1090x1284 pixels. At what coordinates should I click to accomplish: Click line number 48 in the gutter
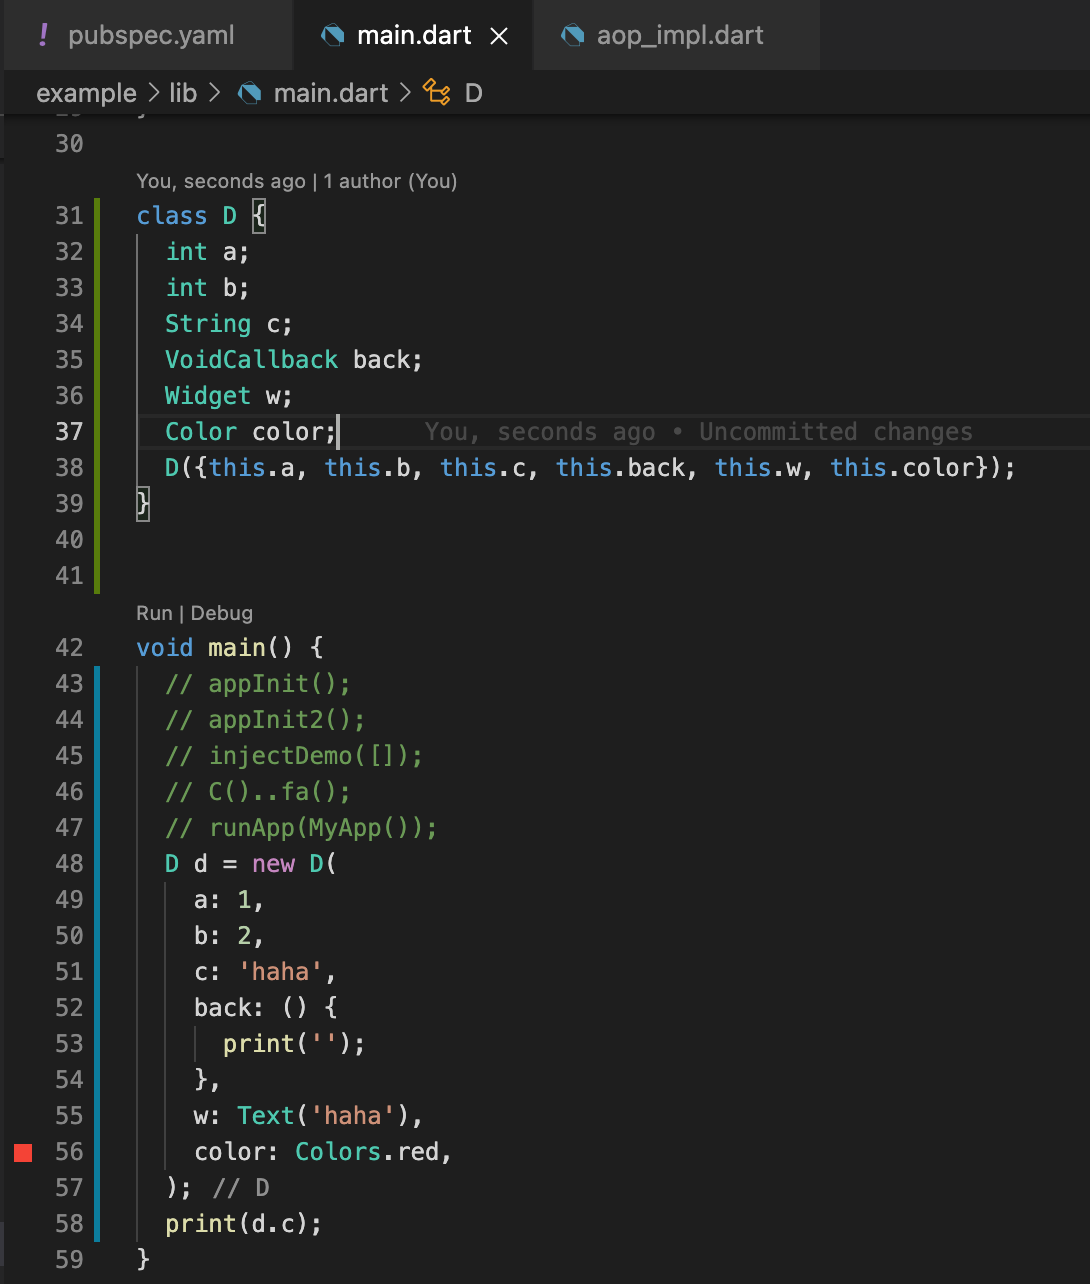click(x=69, y=864)
